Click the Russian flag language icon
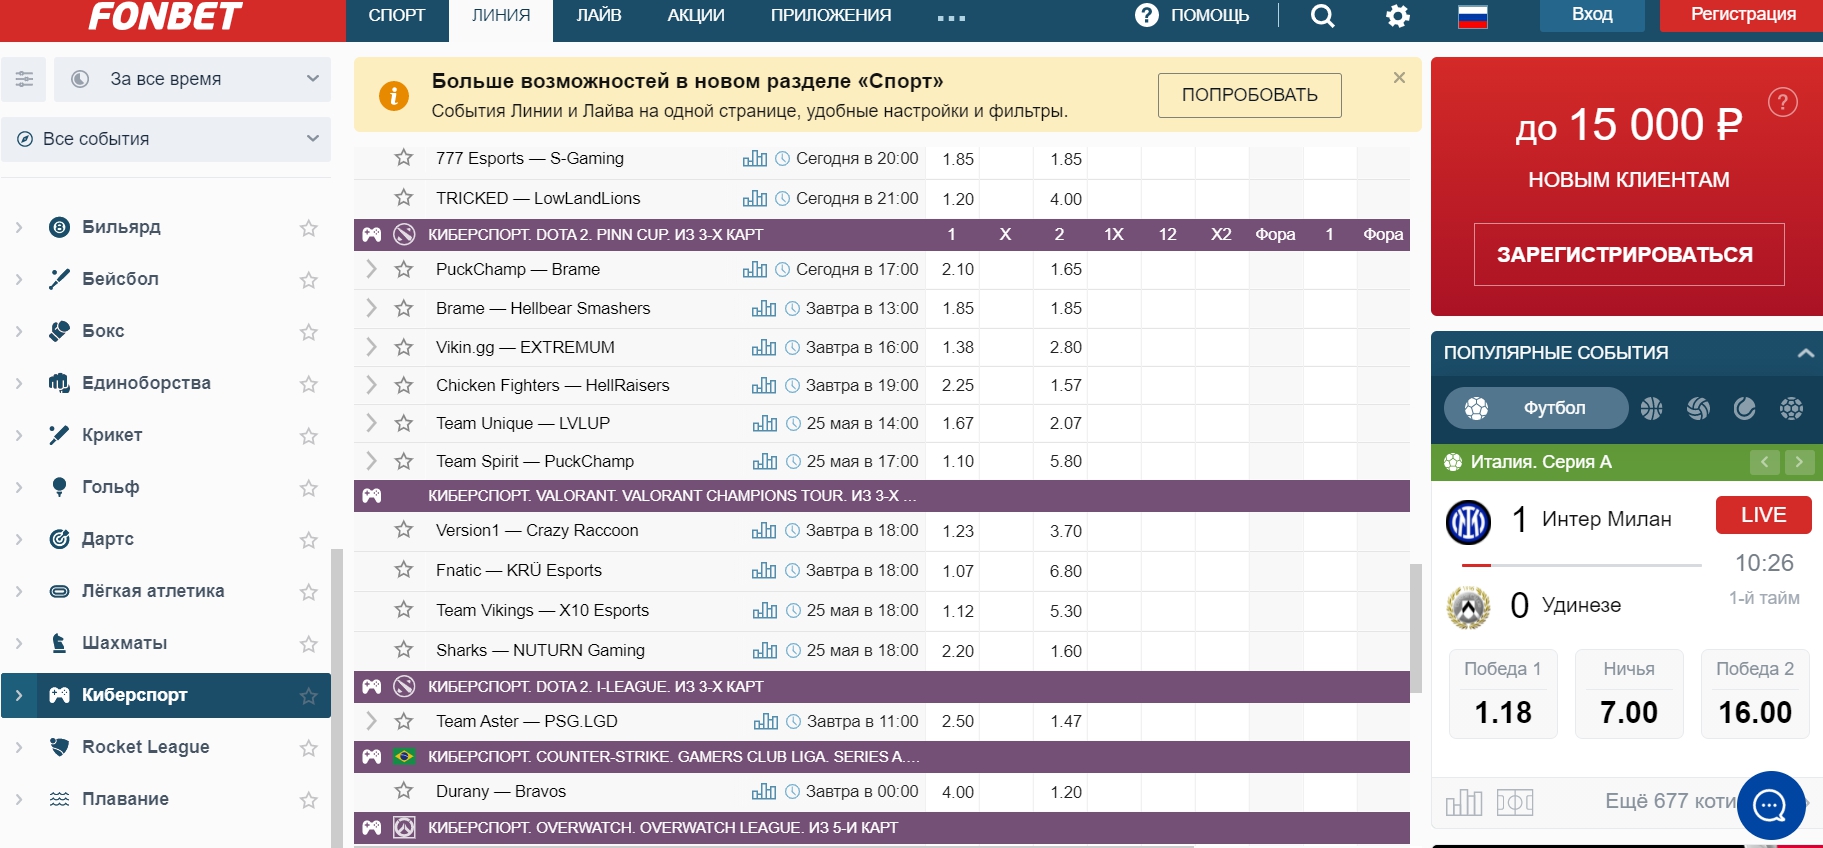This screenshot has width=1823, height=848. tap(1472, 16)
